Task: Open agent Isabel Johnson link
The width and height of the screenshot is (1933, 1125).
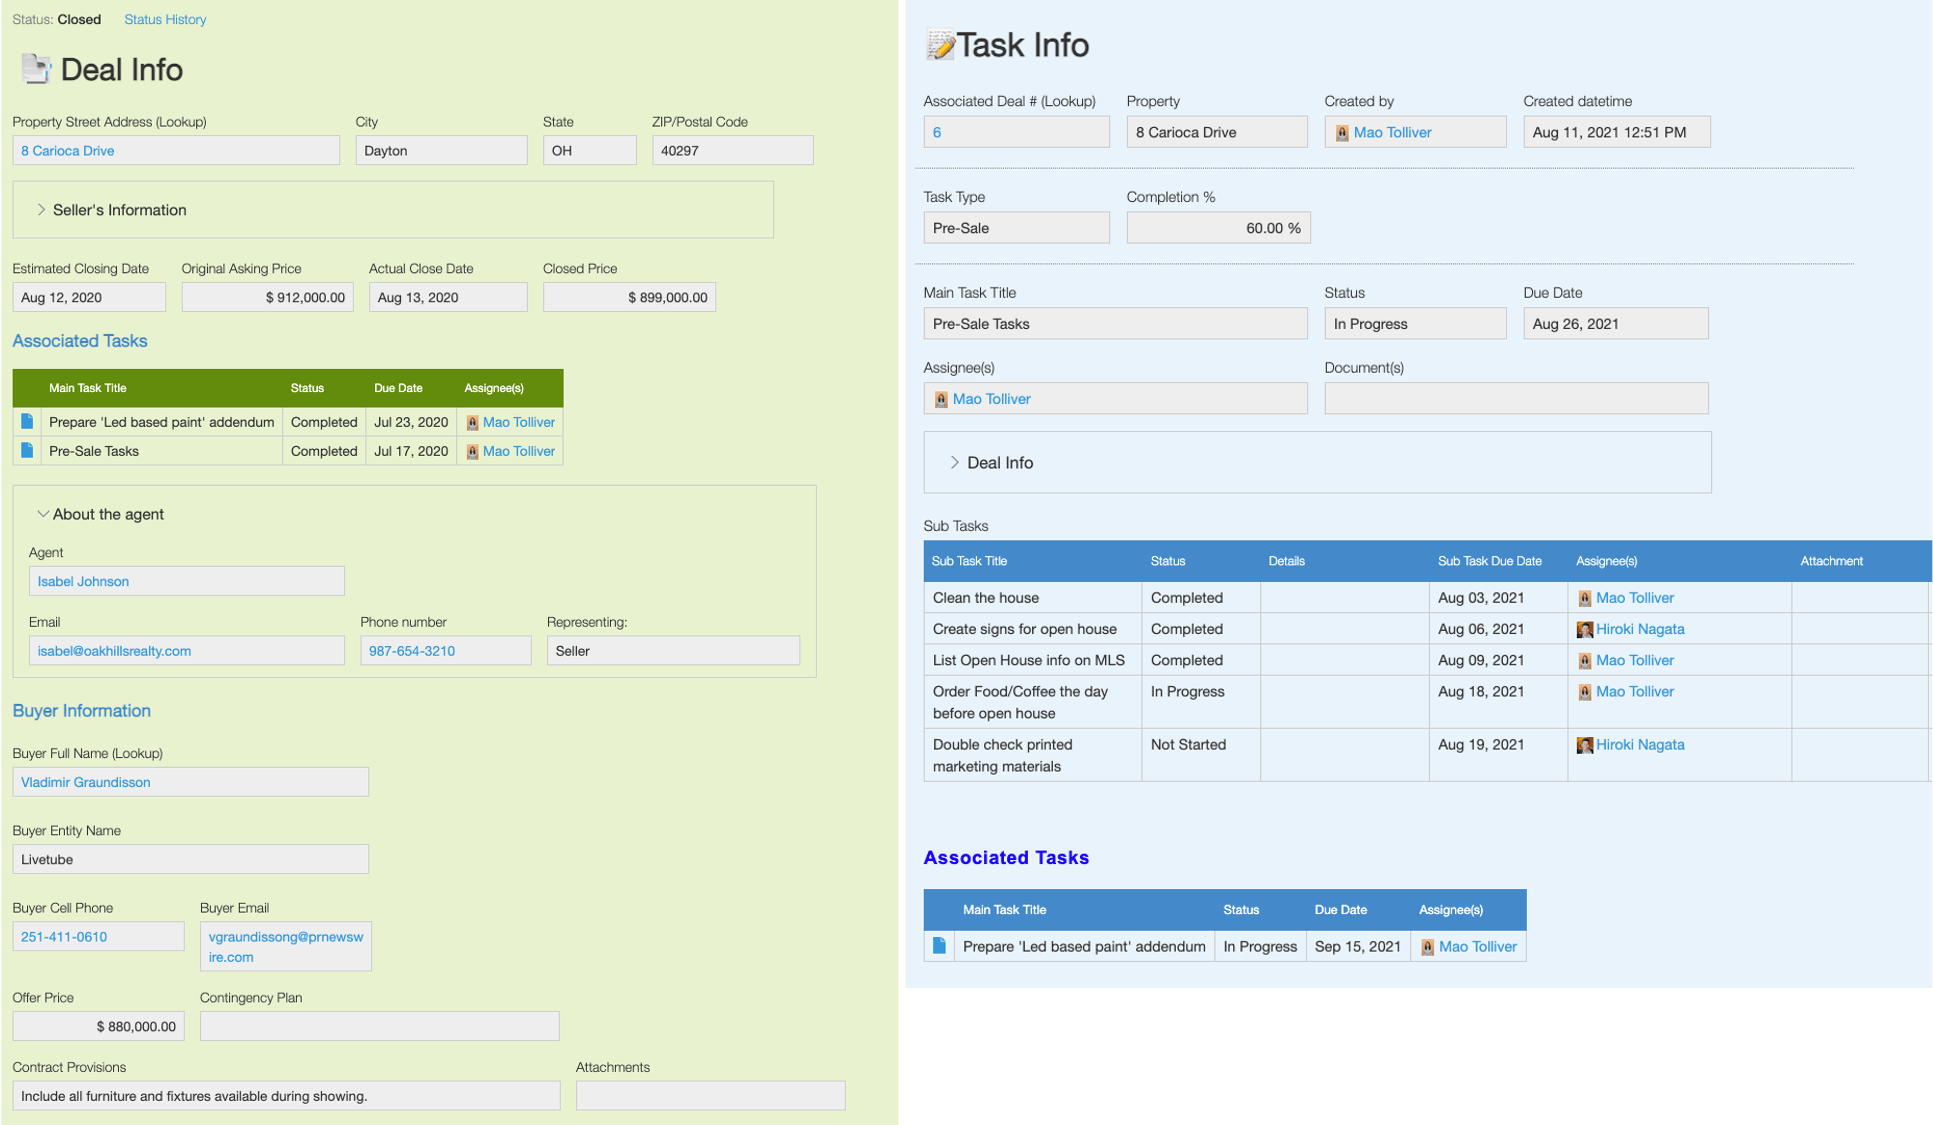Action: coord(83,581)
